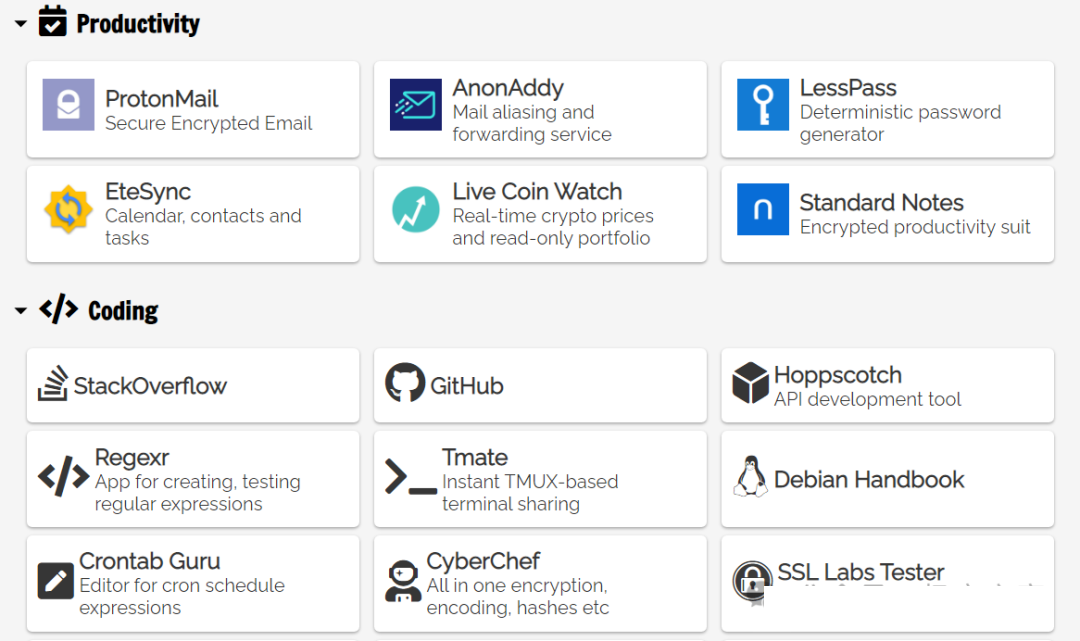Image resolution: width=1080 pixels, height=641 pixels.
Task: Click the GitHub octocat icon
Action: click(405, 383)
